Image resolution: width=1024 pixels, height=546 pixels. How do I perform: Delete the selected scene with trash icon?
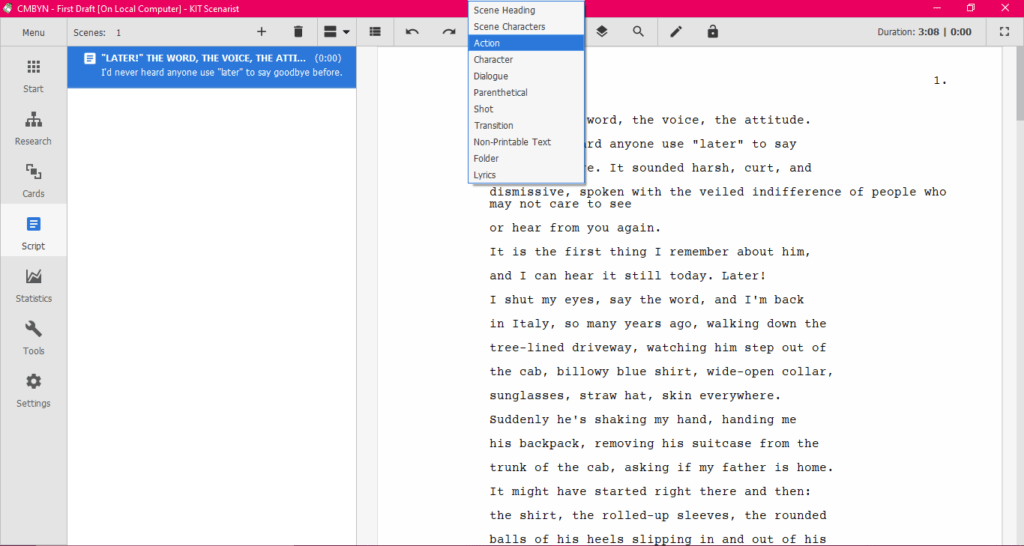coord(298,31)
